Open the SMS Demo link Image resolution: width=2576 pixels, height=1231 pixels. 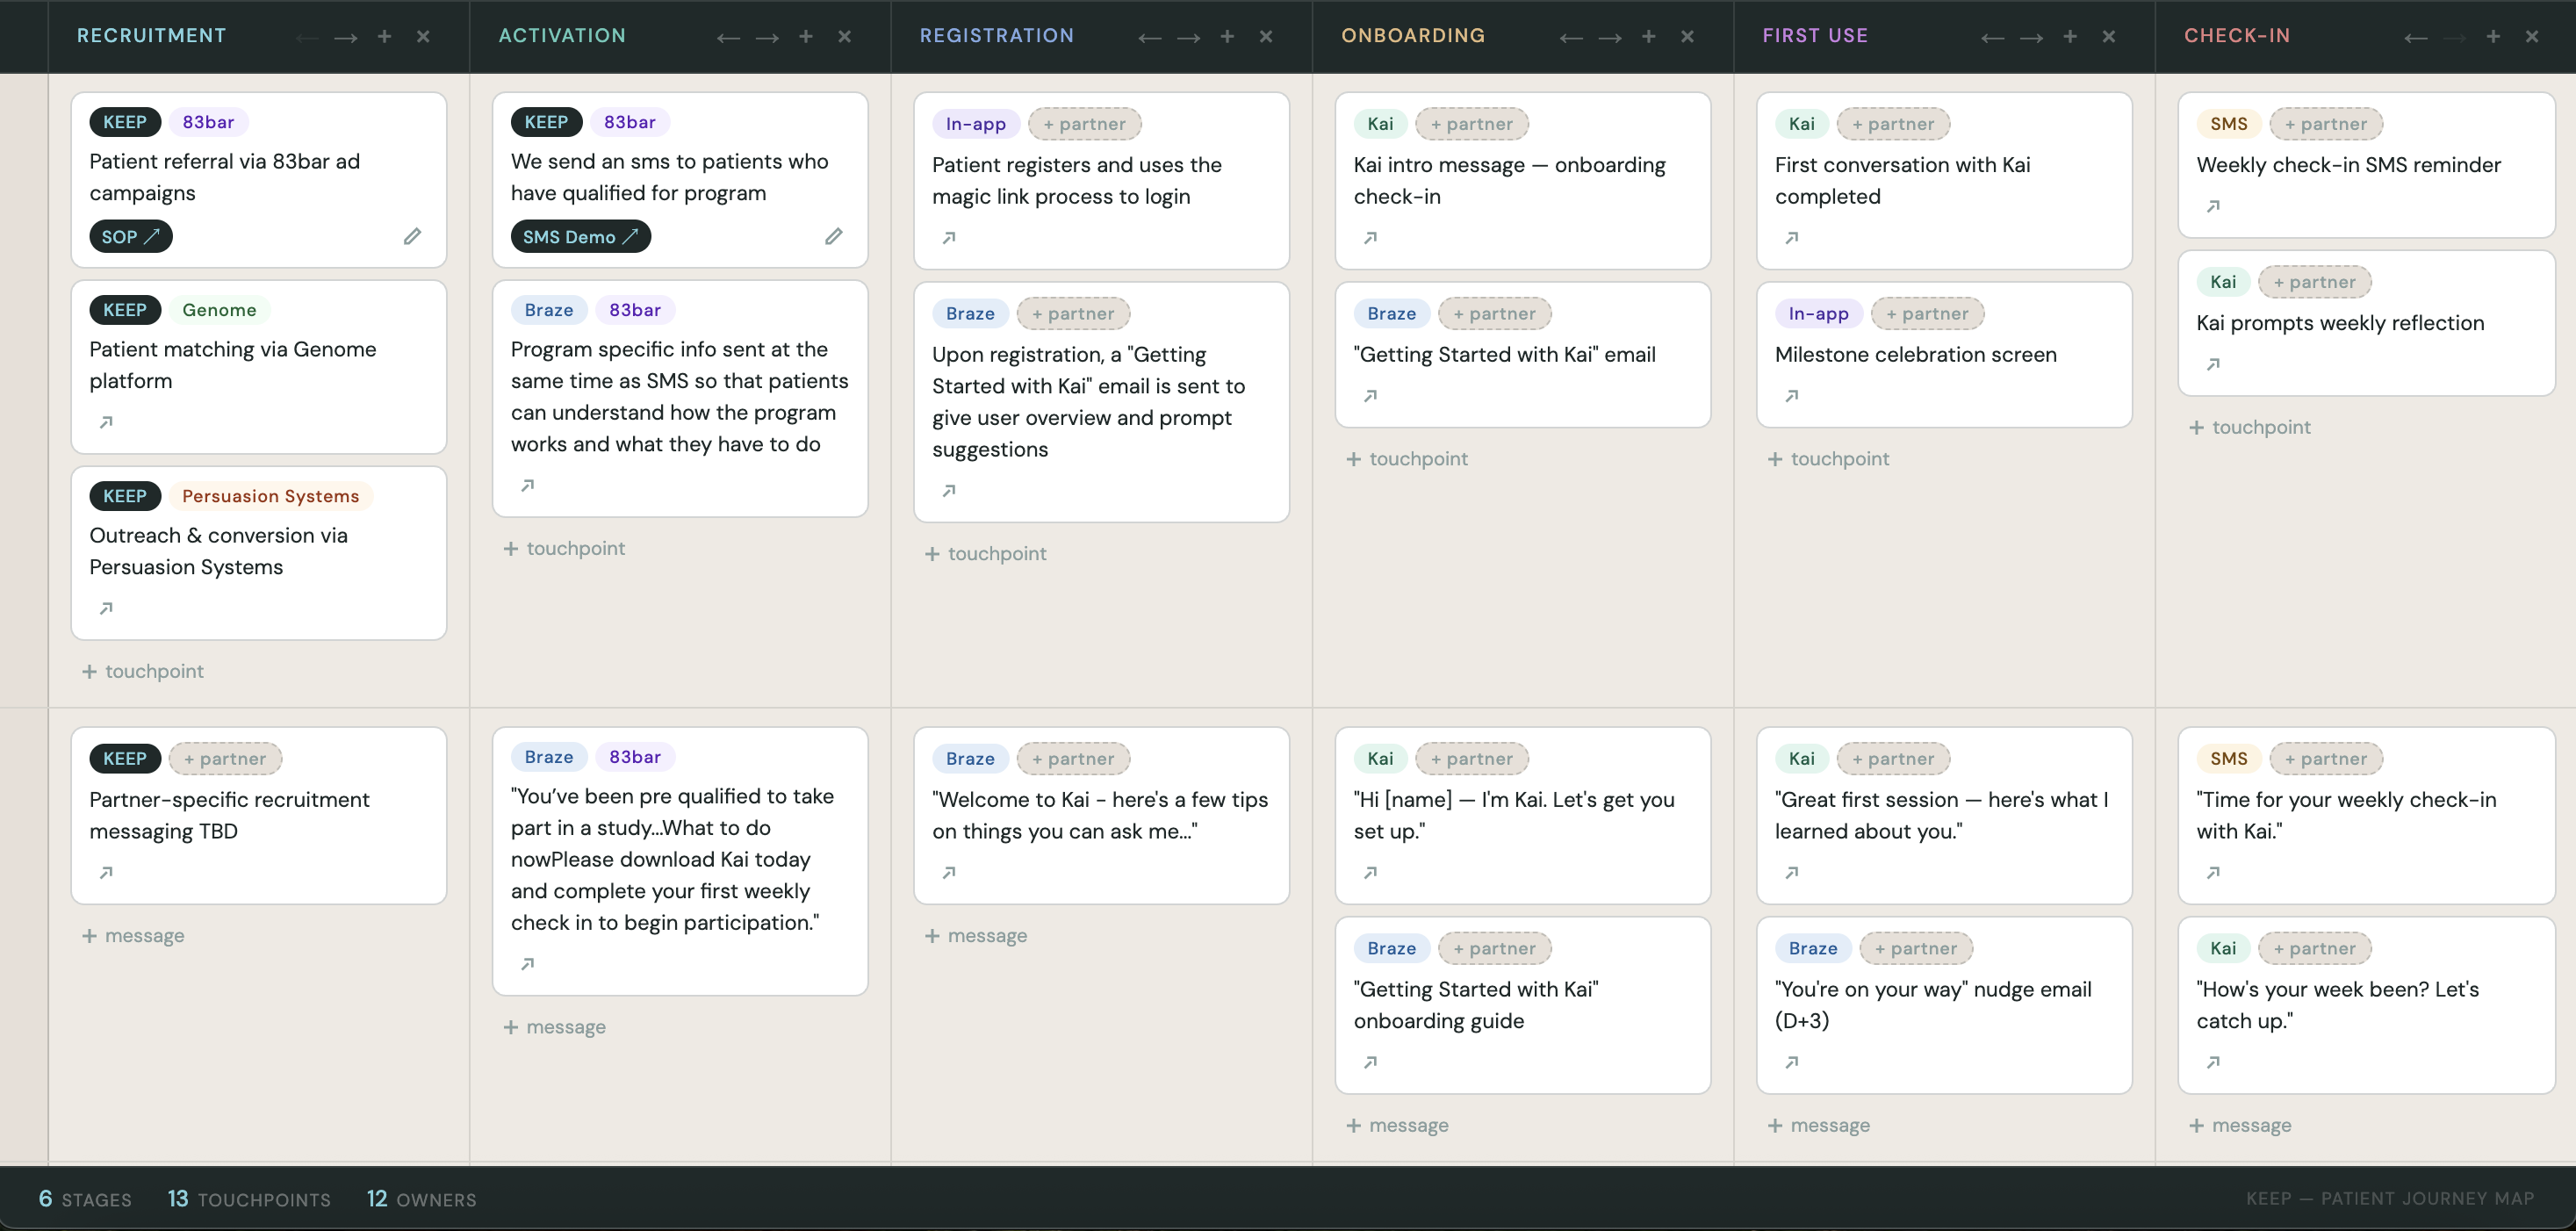[580, 236]
